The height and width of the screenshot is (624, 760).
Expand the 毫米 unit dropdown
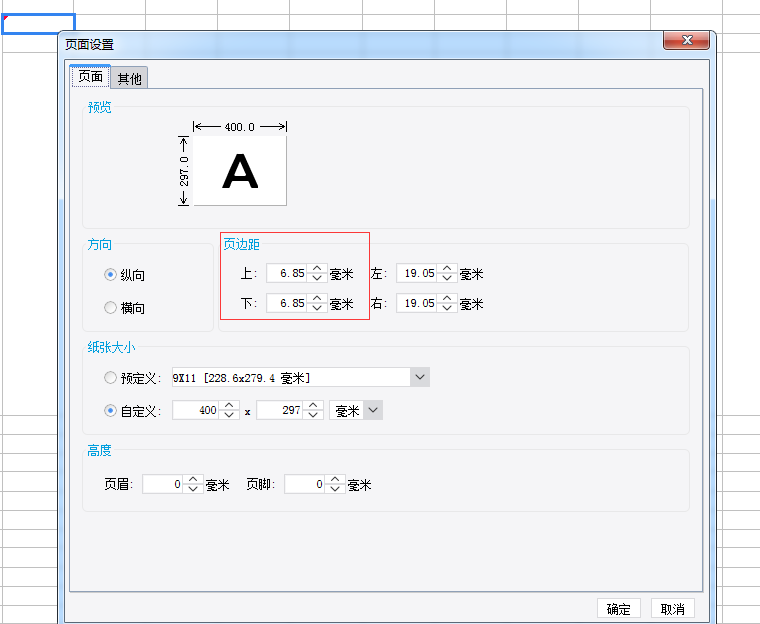click(373, 410)
